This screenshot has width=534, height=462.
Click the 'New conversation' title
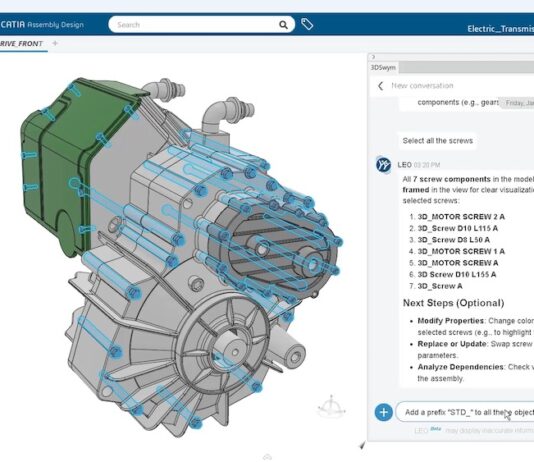tap(422, 86)
